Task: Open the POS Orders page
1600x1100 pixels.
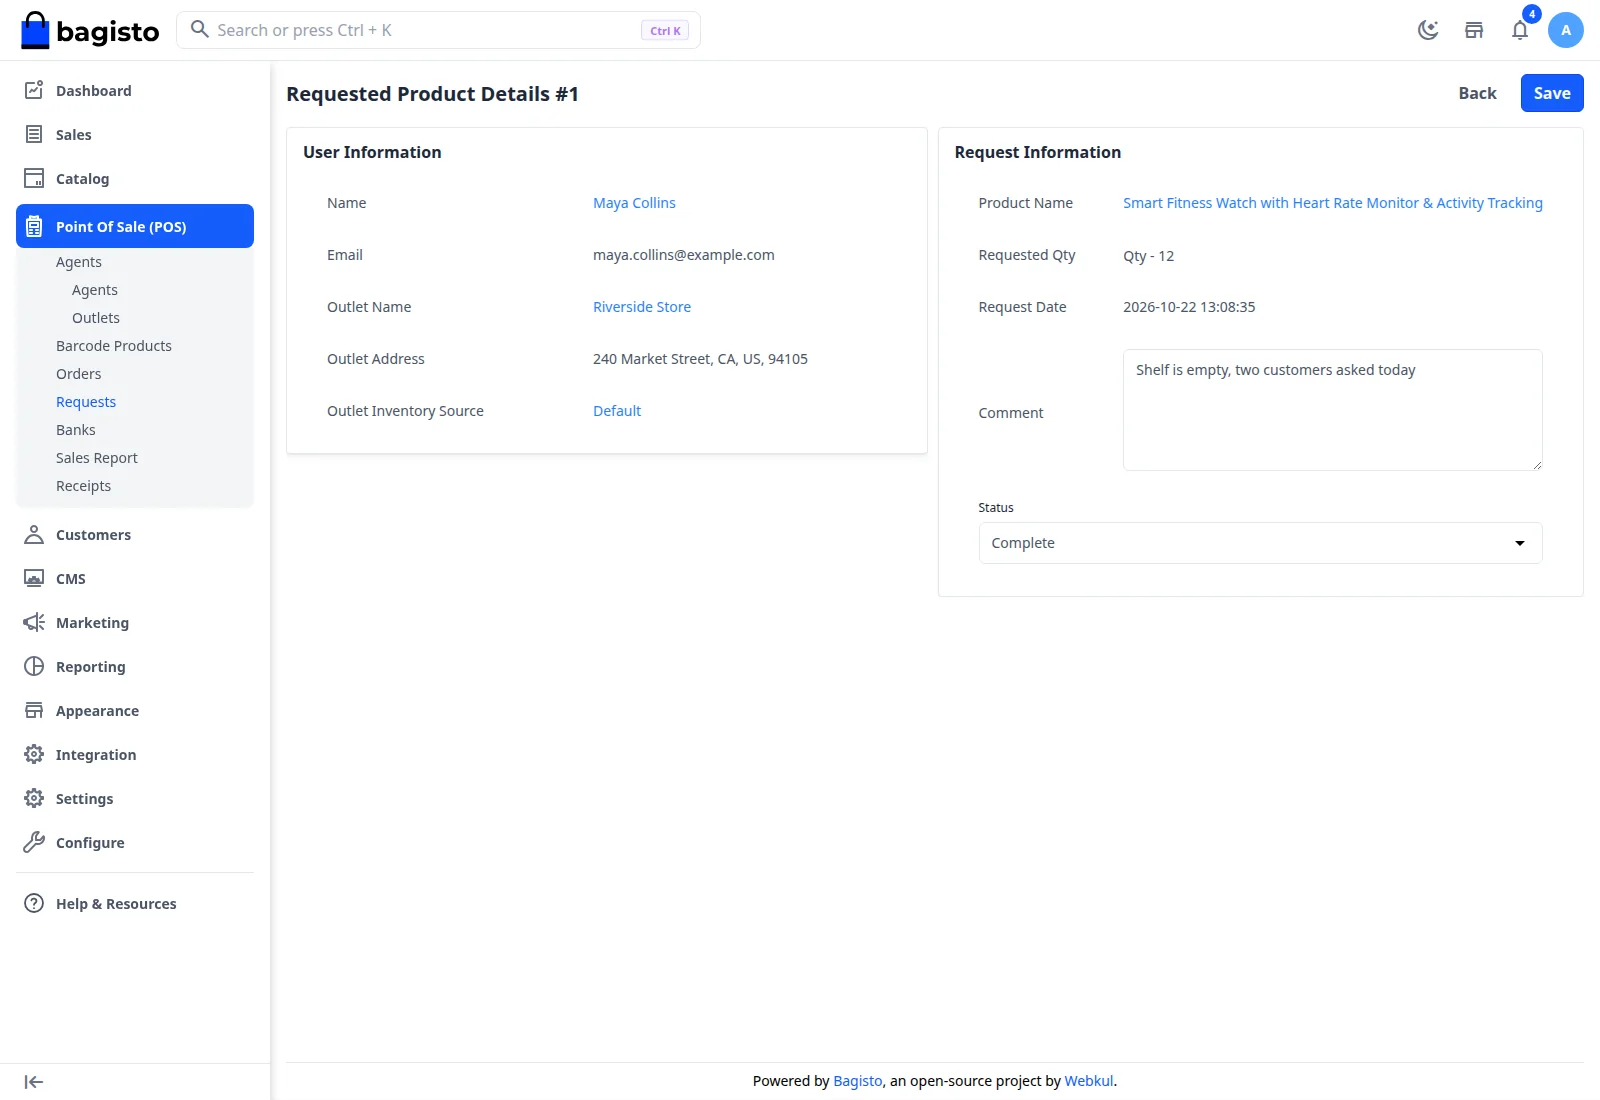Action: (79, 374)
